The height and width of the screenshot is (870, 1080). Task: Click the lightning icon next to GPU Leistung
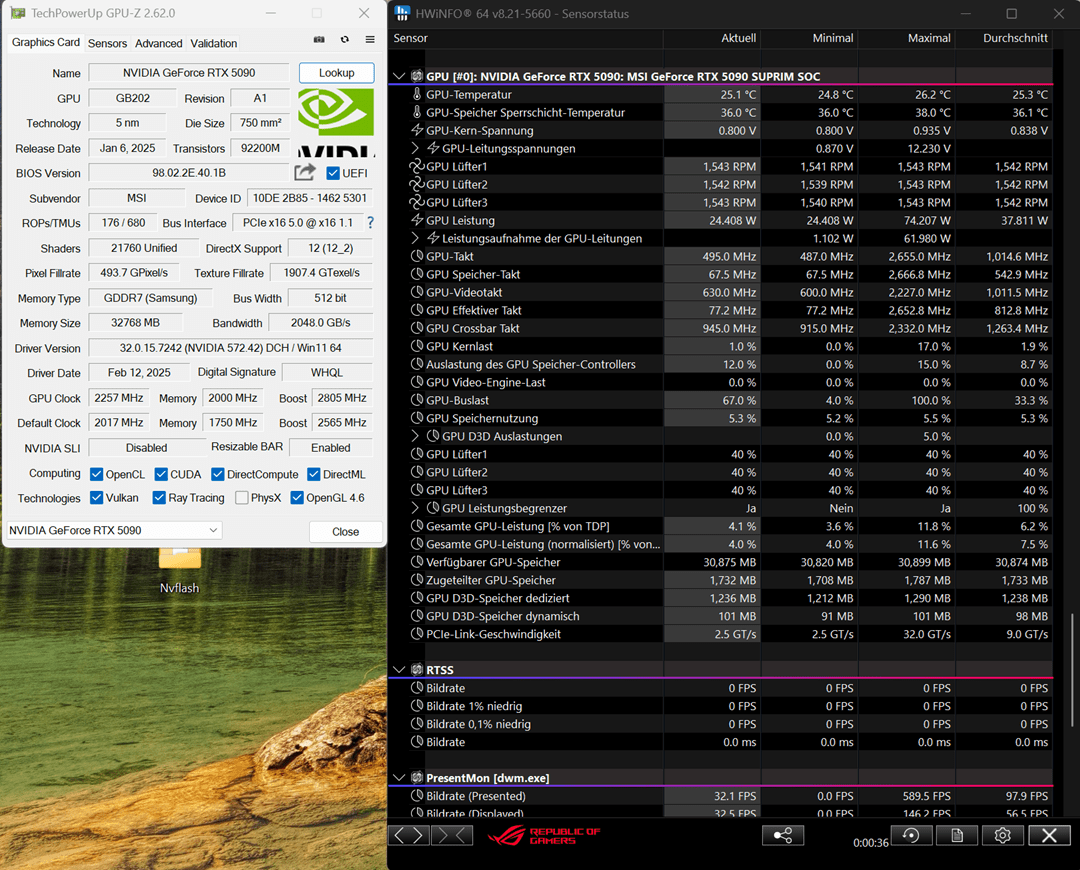[417, 220]
